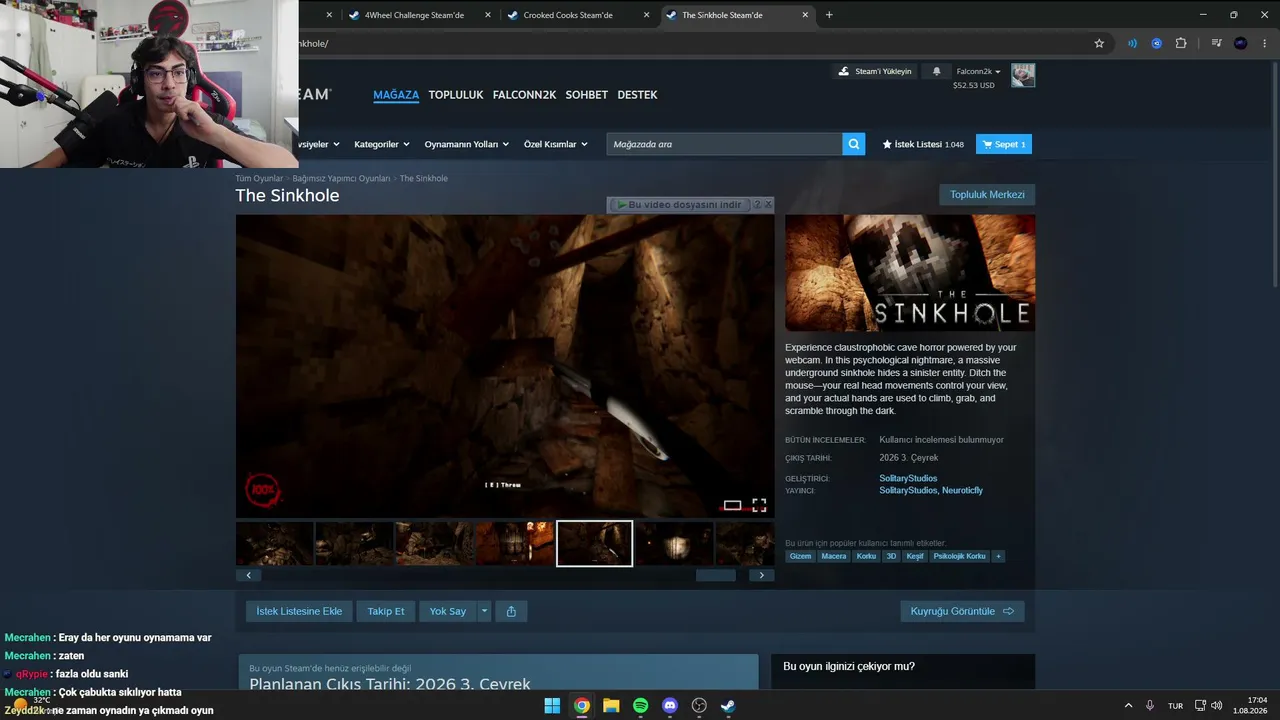
Task: Open the FALCONN2K profile menu
Action: (x=524, y=95)
